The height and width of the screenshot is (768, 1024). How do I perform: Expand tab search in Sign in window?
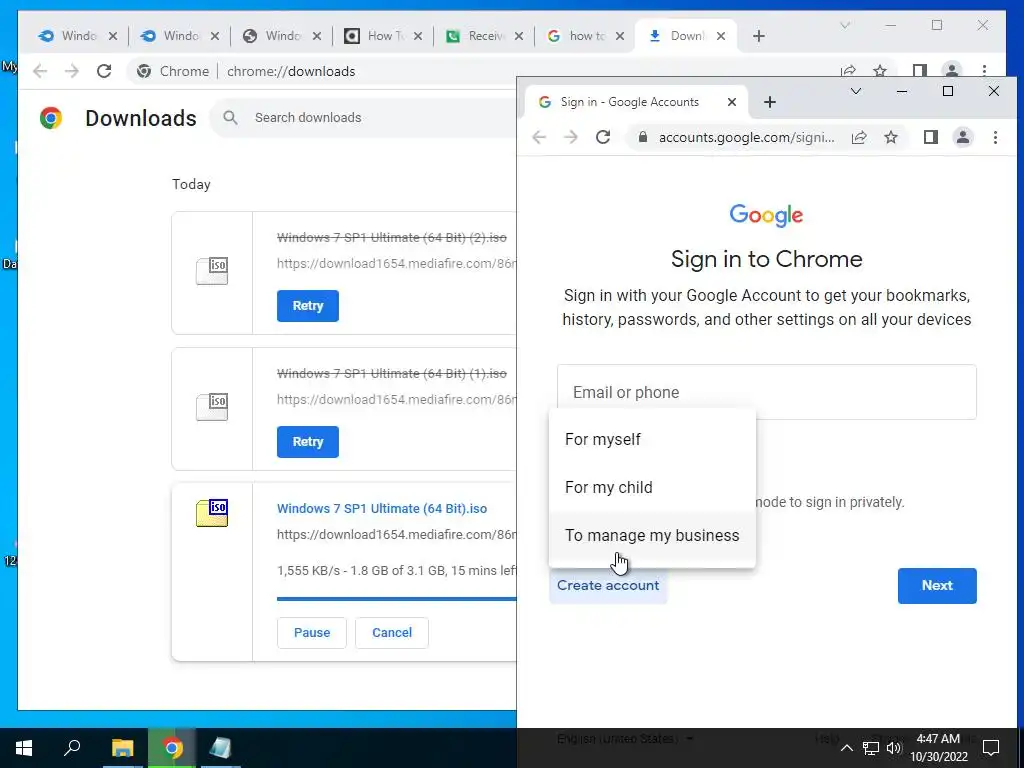856,91
